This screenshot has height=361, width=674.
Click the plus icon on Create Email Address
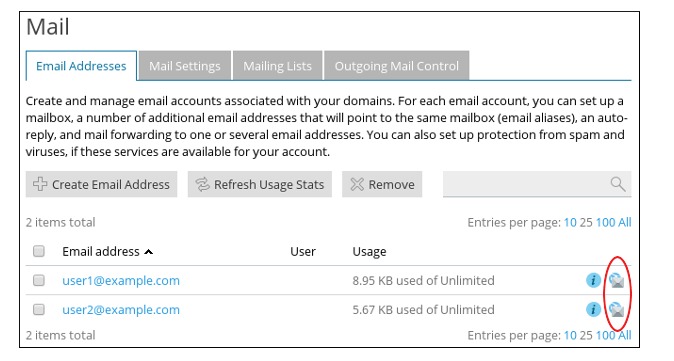click(40, 184)
